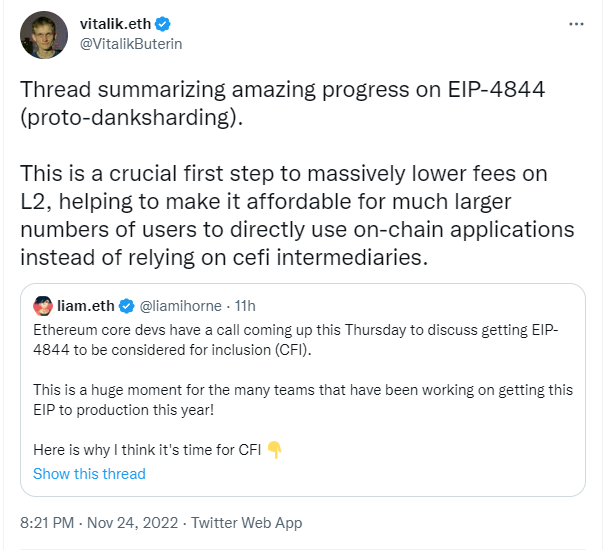Click Show this thread
The width and height of the screenshot is (605, 550).
[89, 474]
